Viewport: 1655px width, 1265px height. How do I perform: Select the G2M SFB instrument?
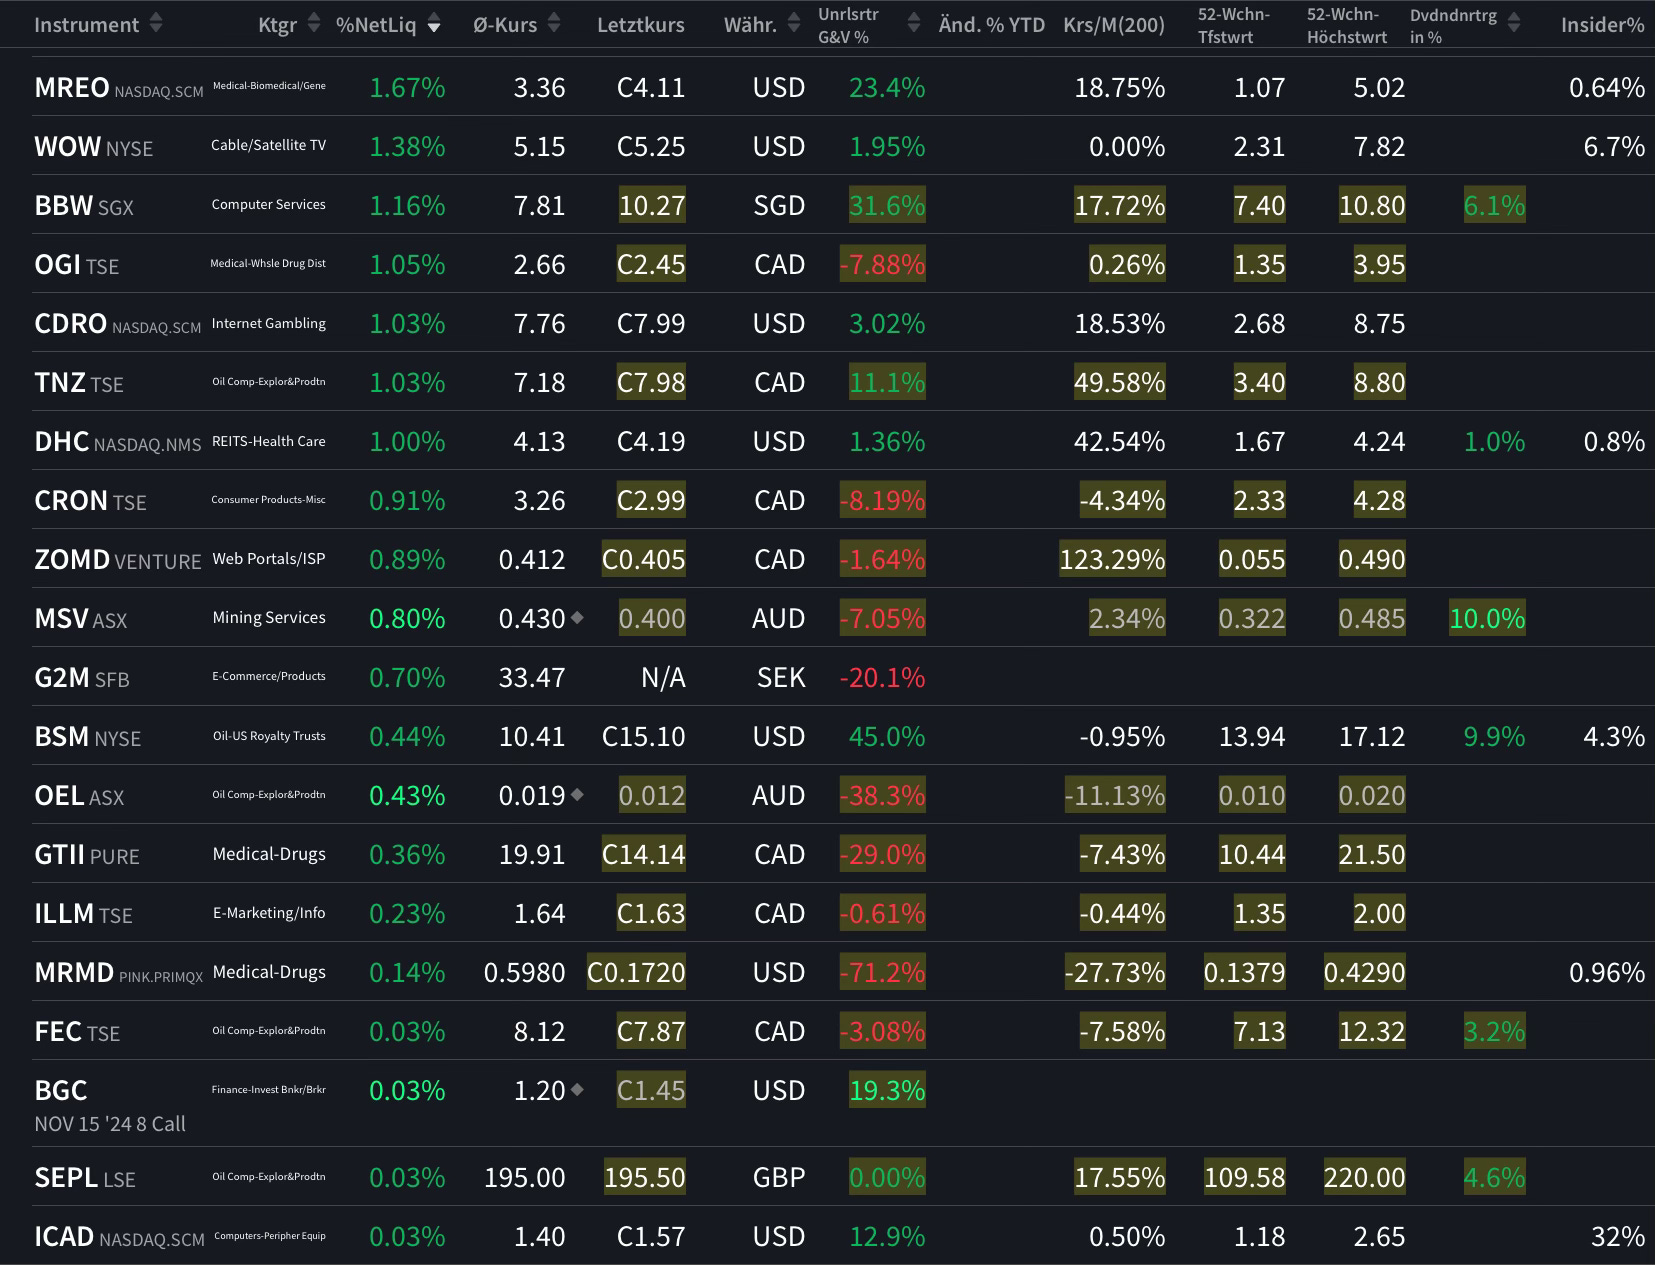tap(82, 678)
